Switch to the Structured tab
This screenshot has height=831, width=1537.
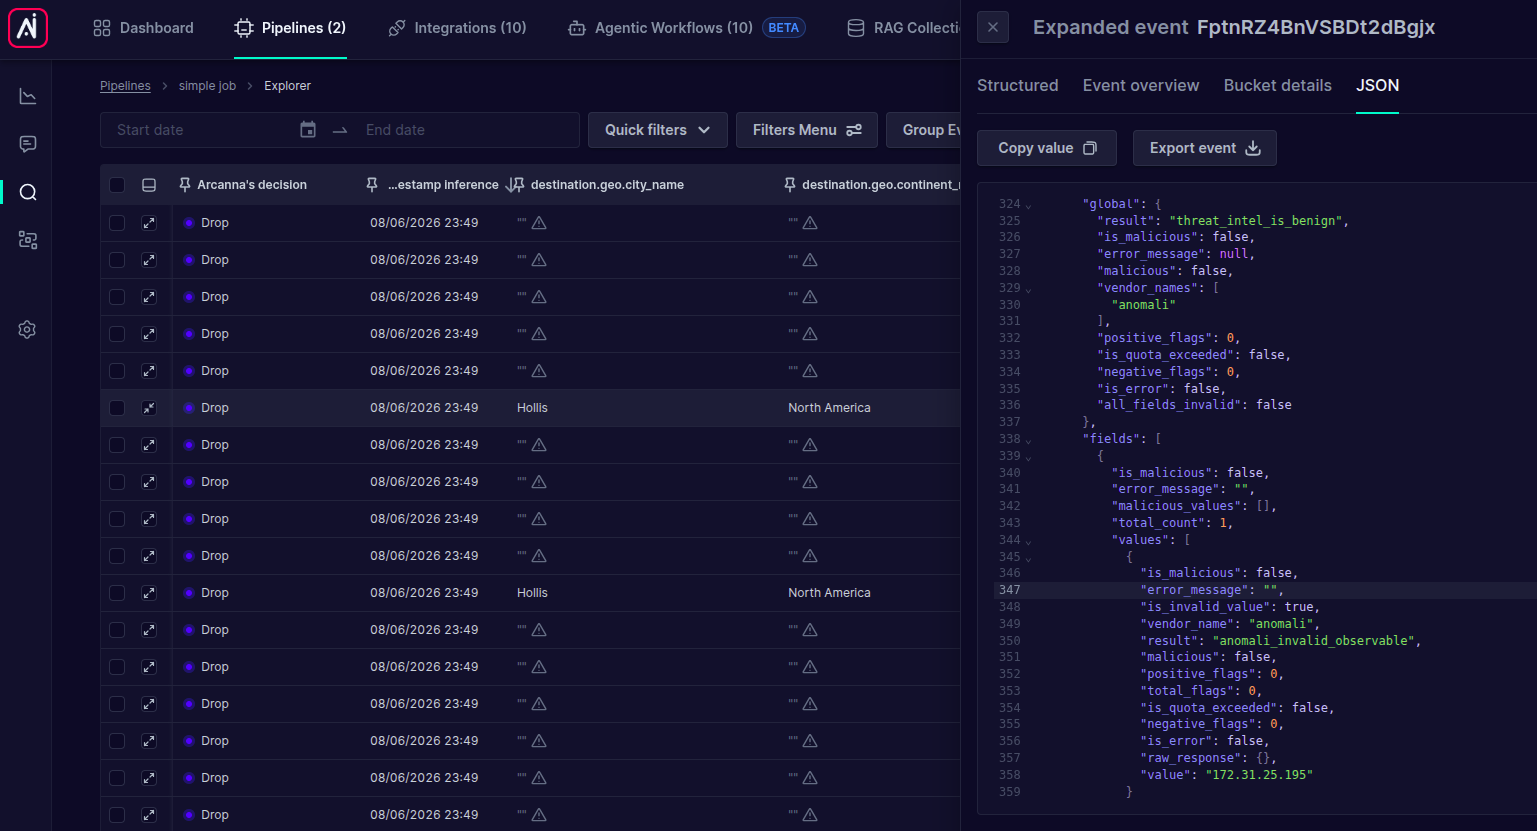tap(1017, 85)
